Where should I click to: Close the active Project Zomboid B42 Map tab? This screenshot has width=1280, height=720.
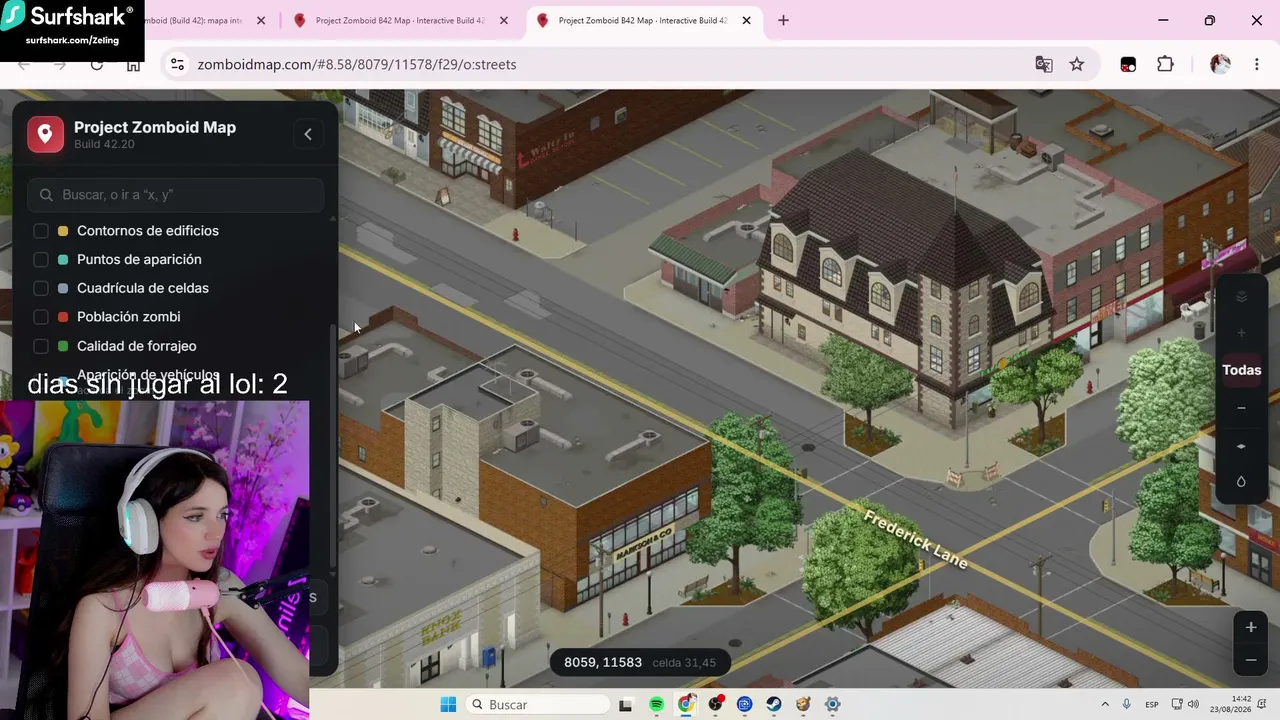pyautogui.click(x=746, y=20)
